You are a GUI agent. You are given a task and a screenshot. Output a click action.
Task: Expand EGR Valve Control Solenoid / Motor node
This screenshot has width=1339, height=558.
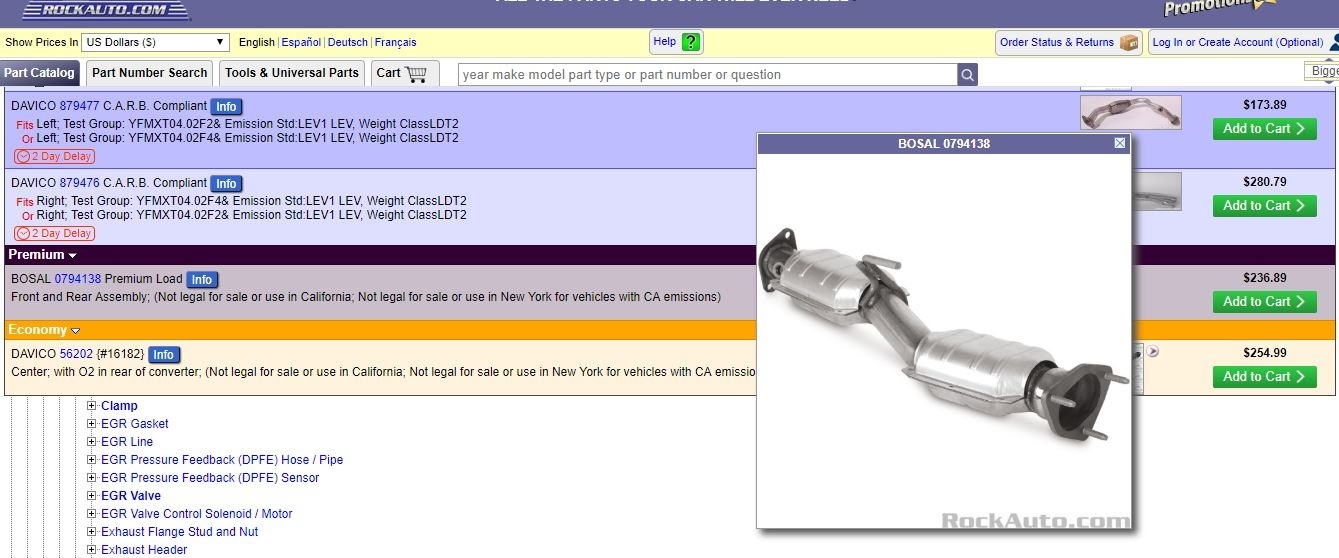coord(92,514)
